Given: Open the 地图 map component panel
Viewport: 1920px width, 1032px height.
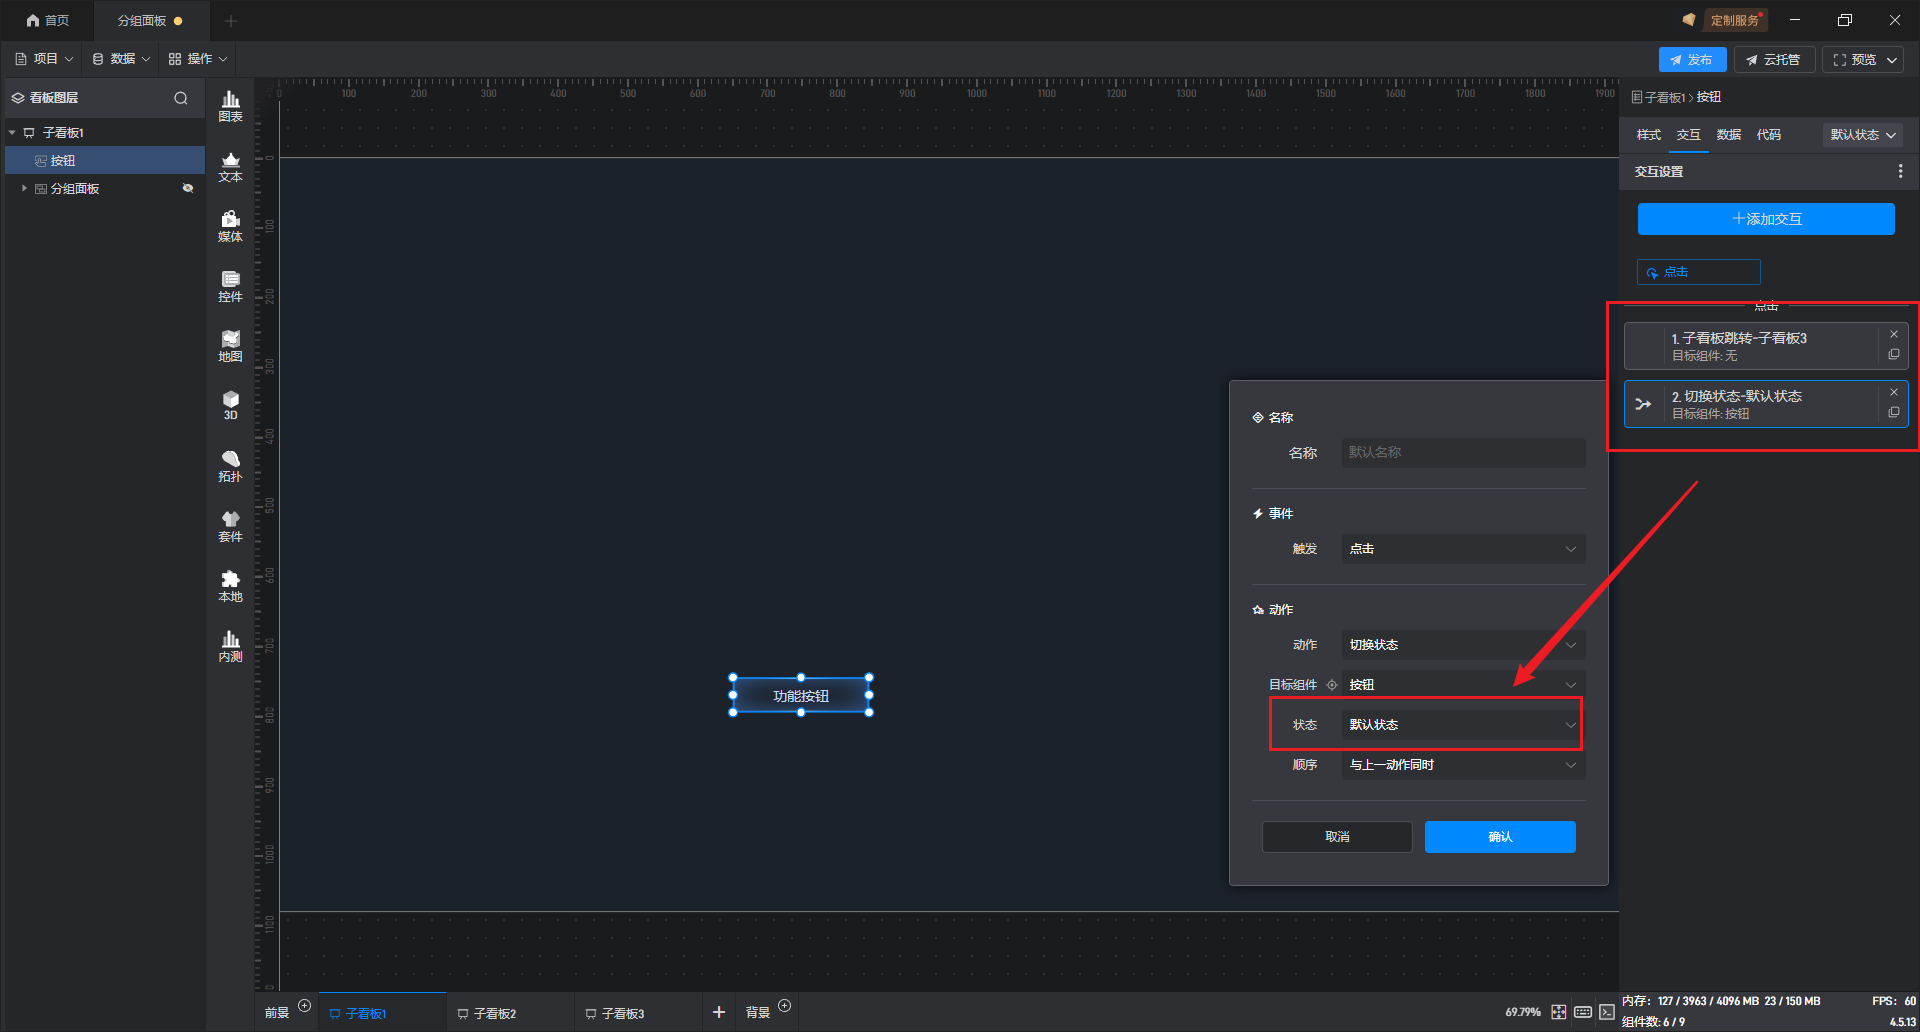Looking at the screenshot, I should click(230, 346).
